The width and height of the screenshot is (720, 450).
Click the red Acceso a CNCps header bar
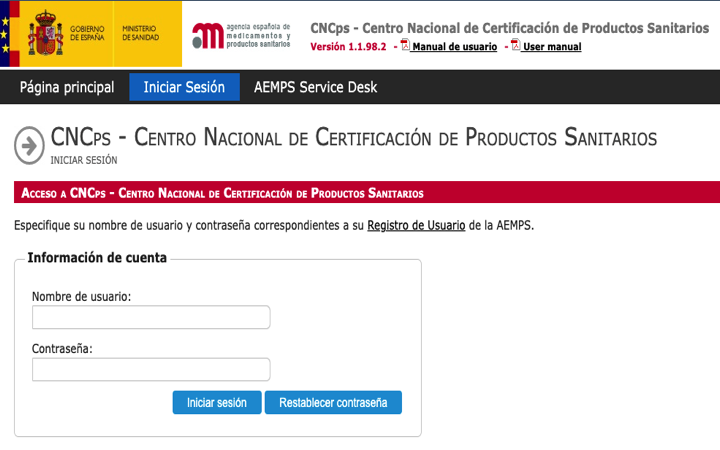[367, 192]
